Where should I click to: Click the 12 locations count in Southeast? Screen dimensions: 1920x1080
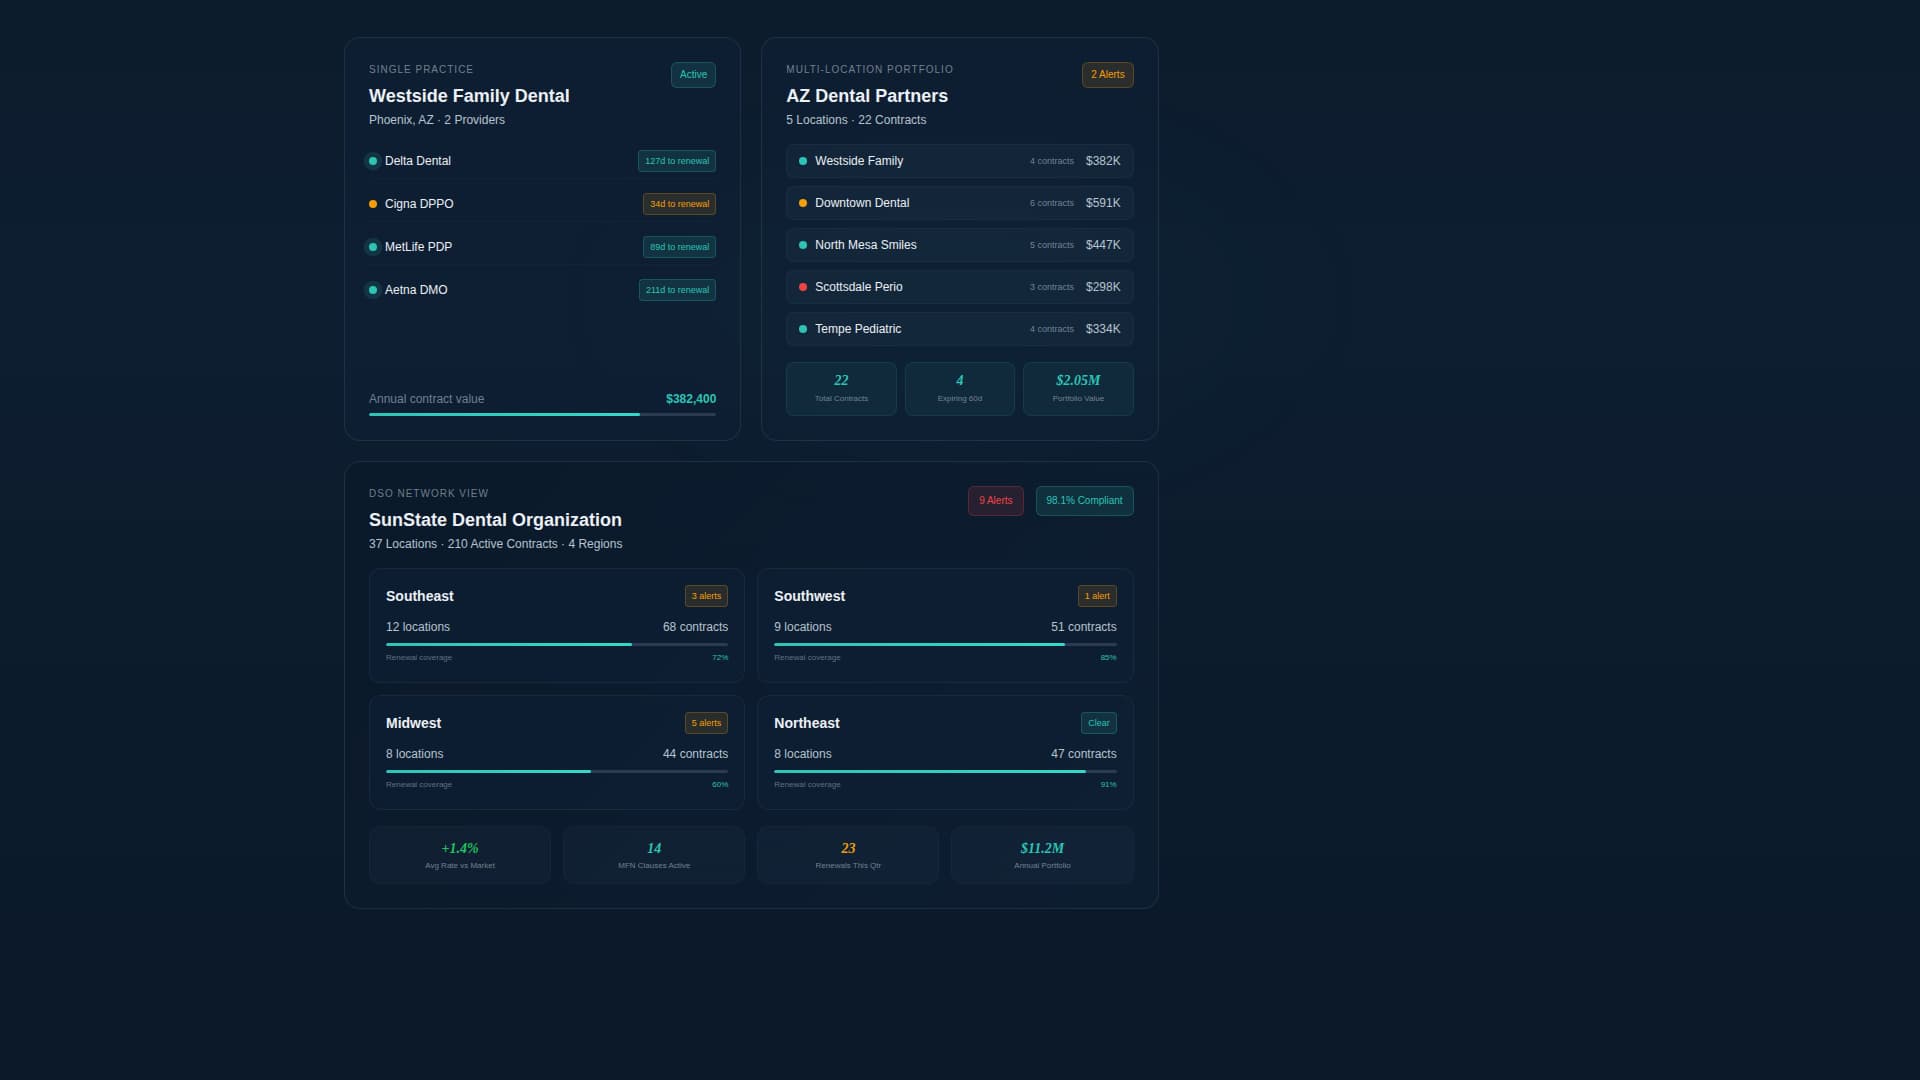coord(418,627)
